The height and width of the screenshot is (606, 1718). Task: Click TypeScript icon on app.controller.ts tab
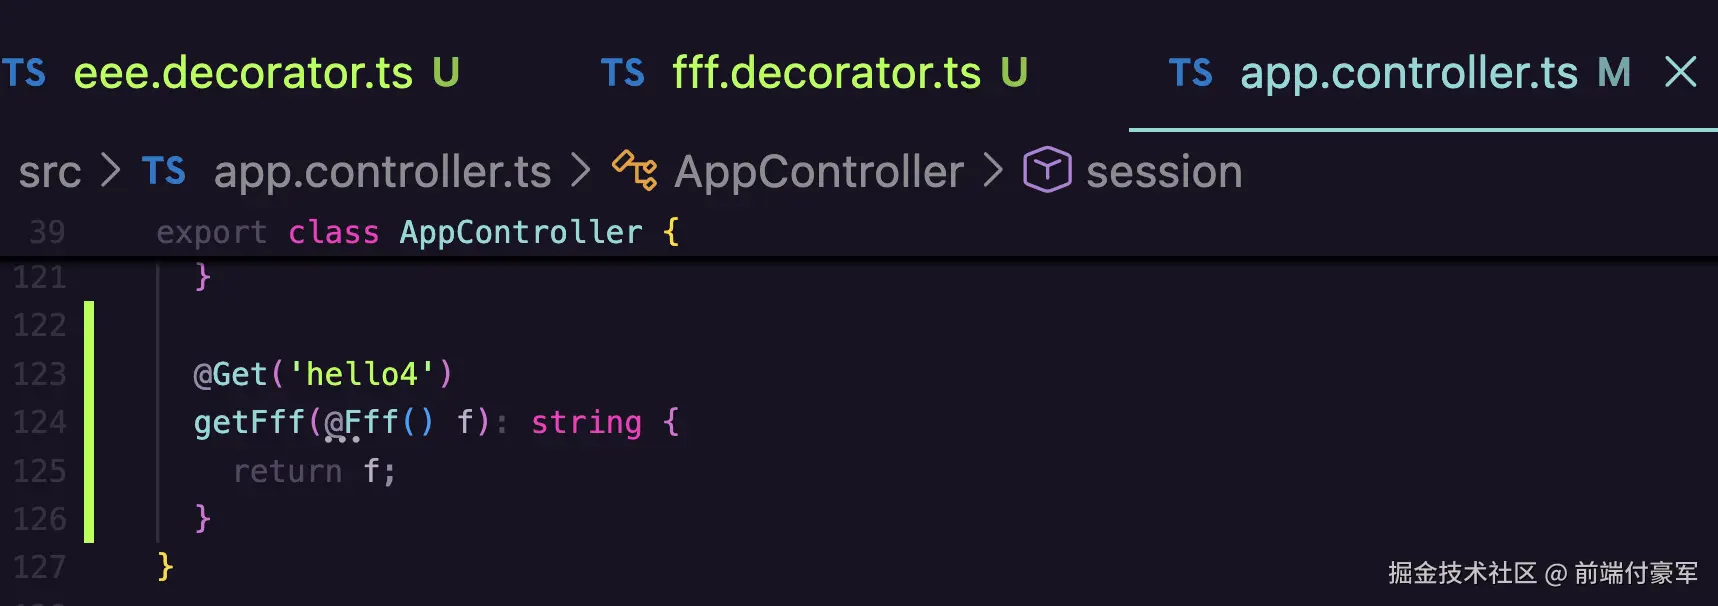tap(1191, 73)
